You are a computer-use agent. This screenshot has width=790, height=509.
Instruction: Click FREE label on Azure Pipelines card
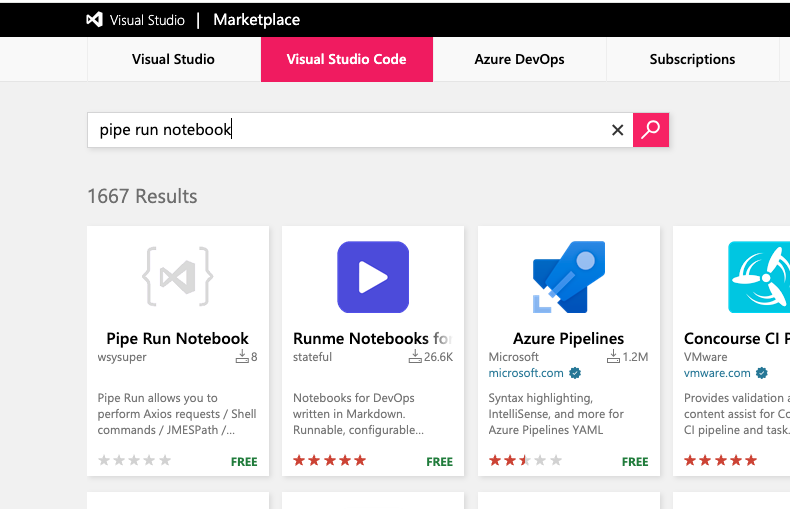coord(635,462)
